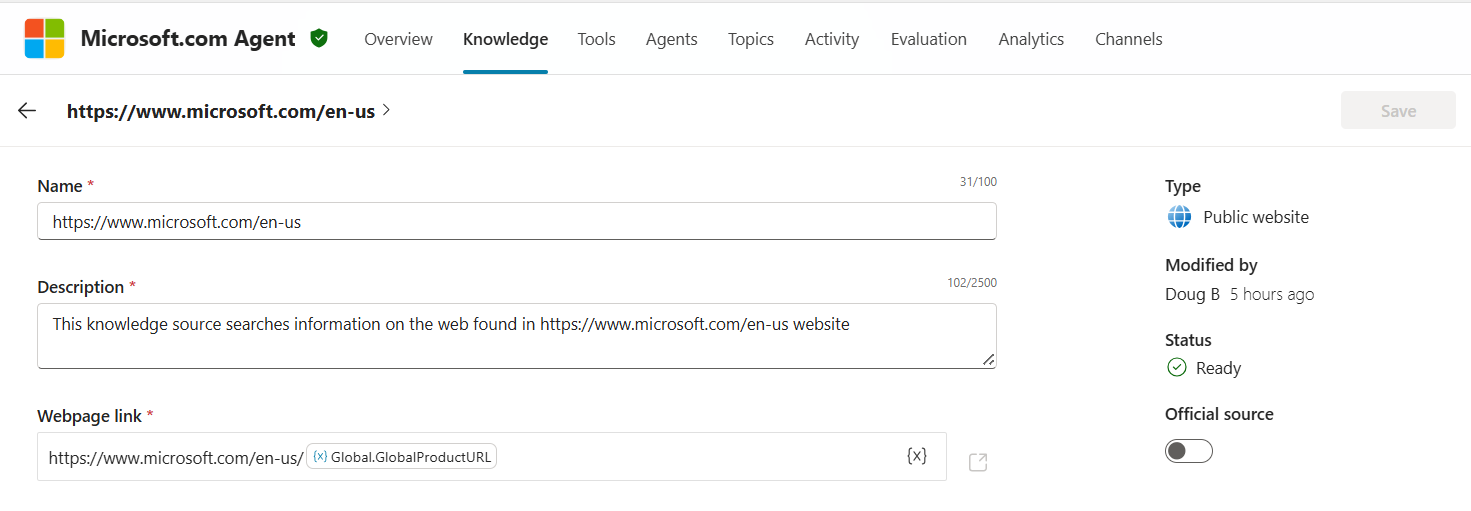
Task: Open the Overview tab
Action: pos(398,39)
